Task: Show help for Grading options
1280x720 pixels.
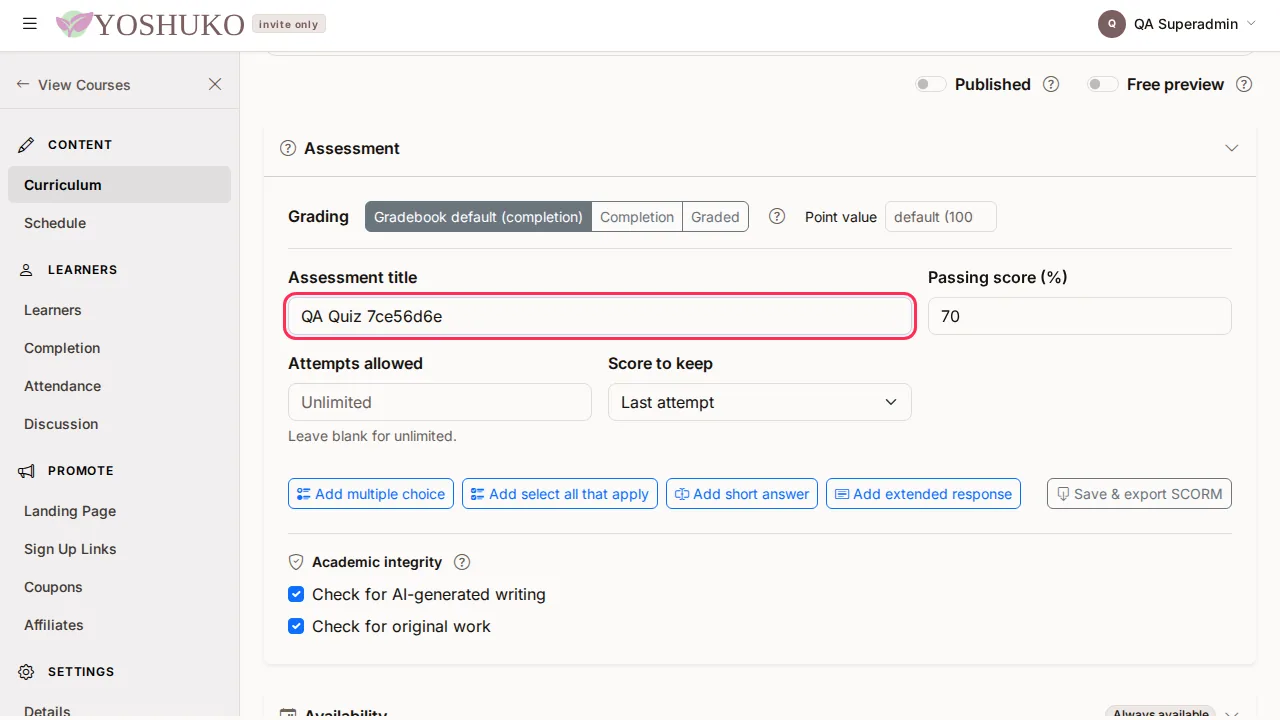Action: coord(777,216)
